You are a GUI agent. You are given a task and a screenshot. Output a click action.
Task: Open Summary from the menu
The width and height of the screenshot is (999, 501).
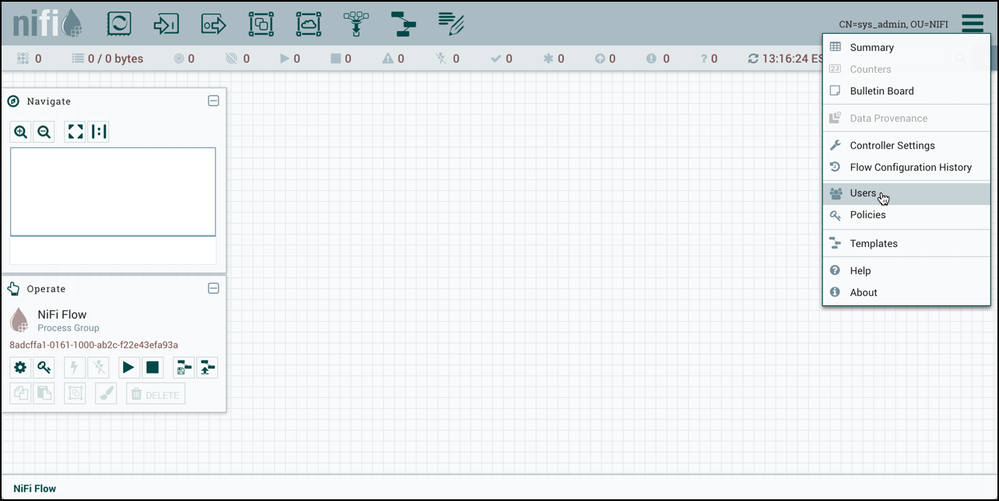point(907,47)
